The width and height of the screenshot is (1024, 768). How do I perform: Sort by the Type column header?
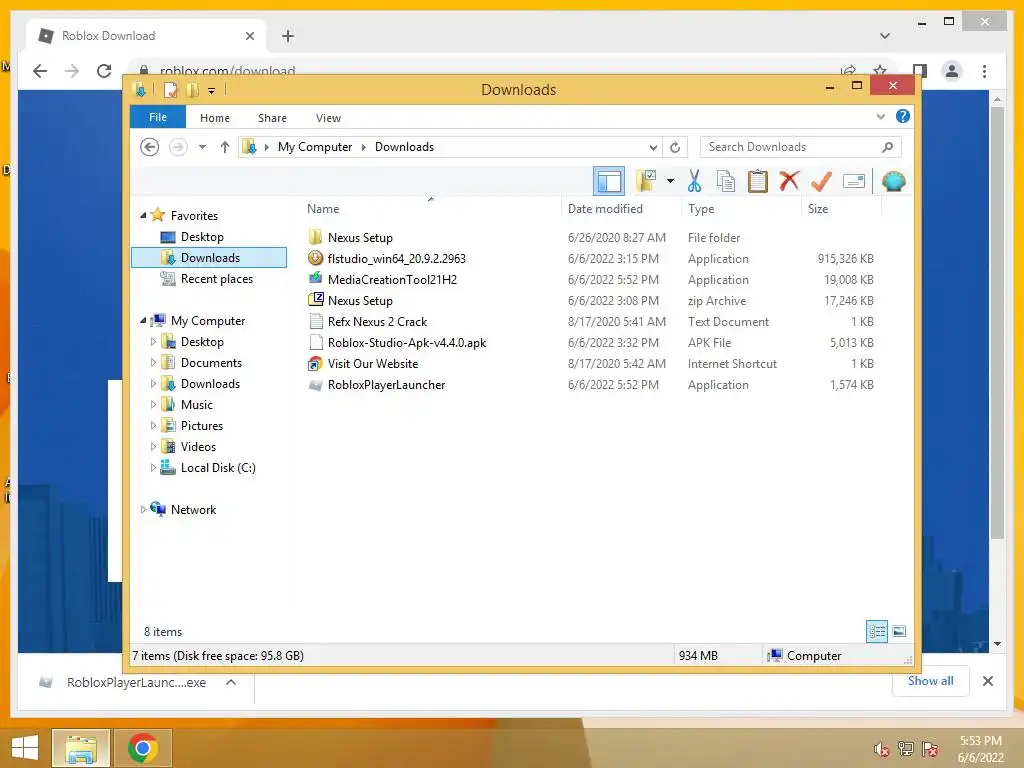(x=701, y=209)
